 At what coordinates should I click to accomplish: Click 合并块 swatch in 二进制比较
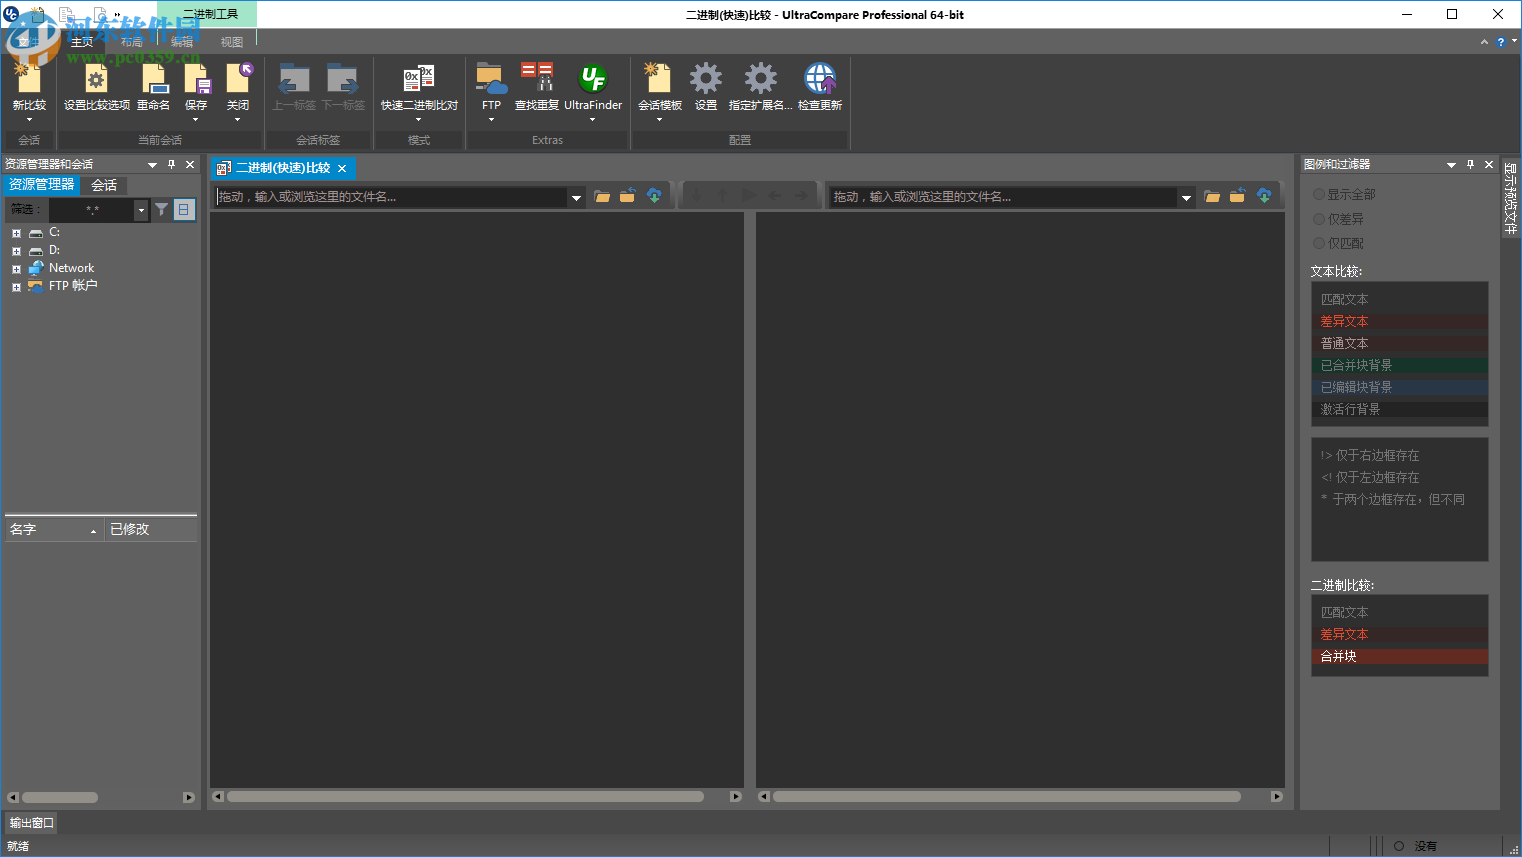coord(1399,656)
